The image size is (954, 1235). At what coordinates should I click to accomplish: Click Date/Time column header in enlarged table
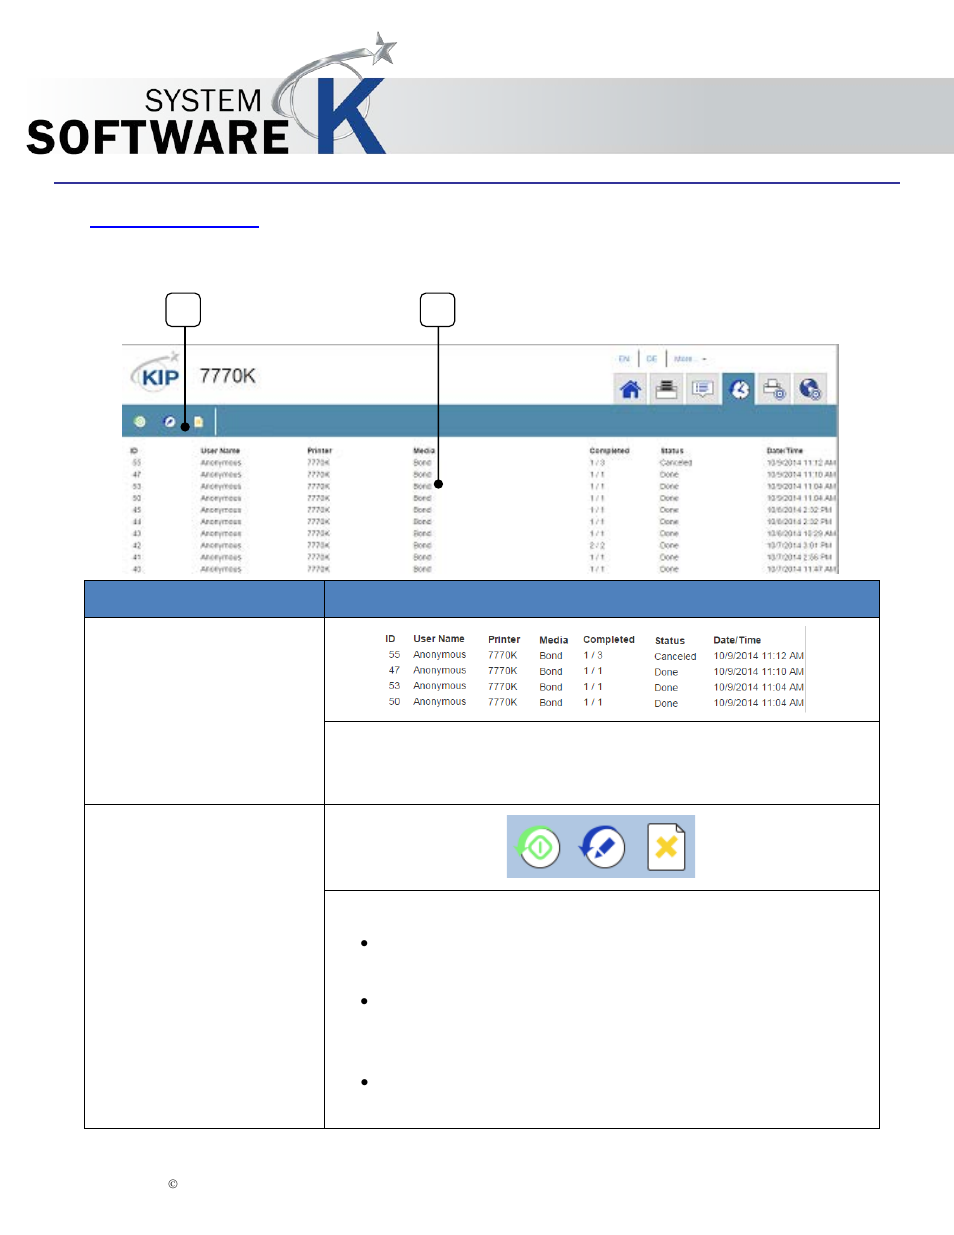(737, 640)
